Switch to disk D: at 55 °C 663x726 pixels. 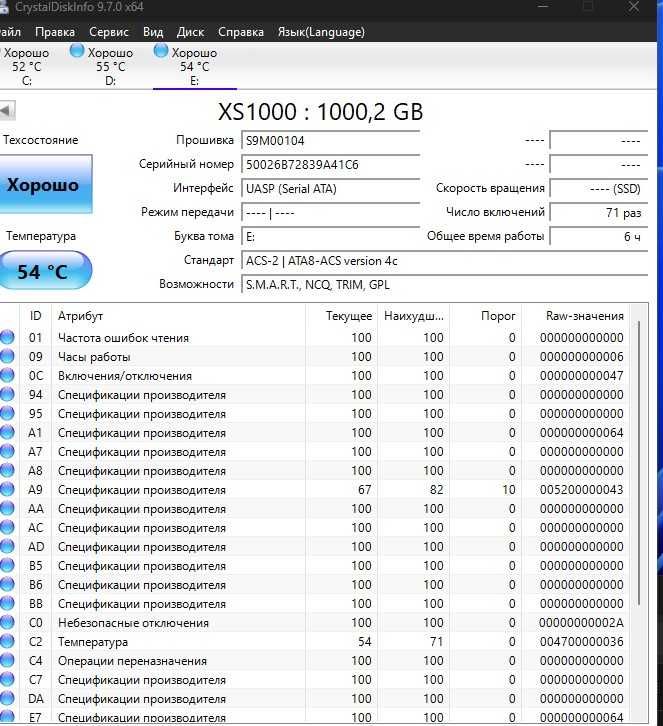click(110, 66)
